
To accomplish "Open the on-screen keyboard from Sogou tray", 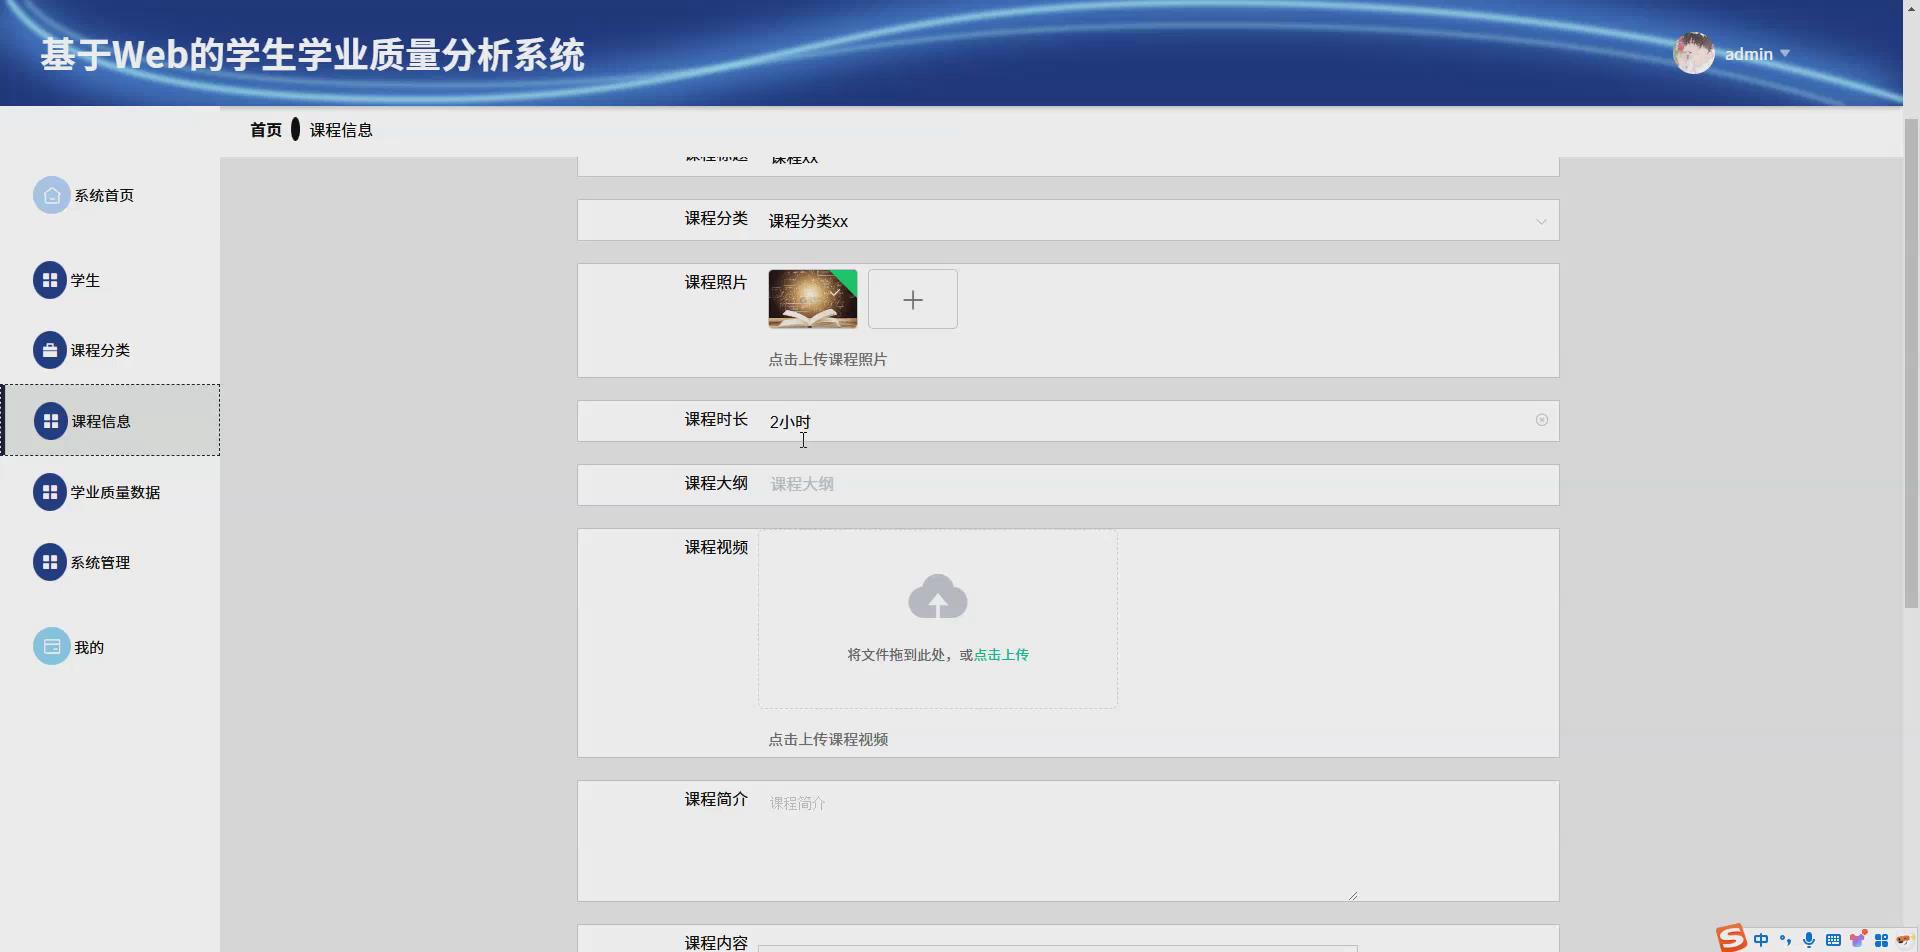I will (1832, 939).
